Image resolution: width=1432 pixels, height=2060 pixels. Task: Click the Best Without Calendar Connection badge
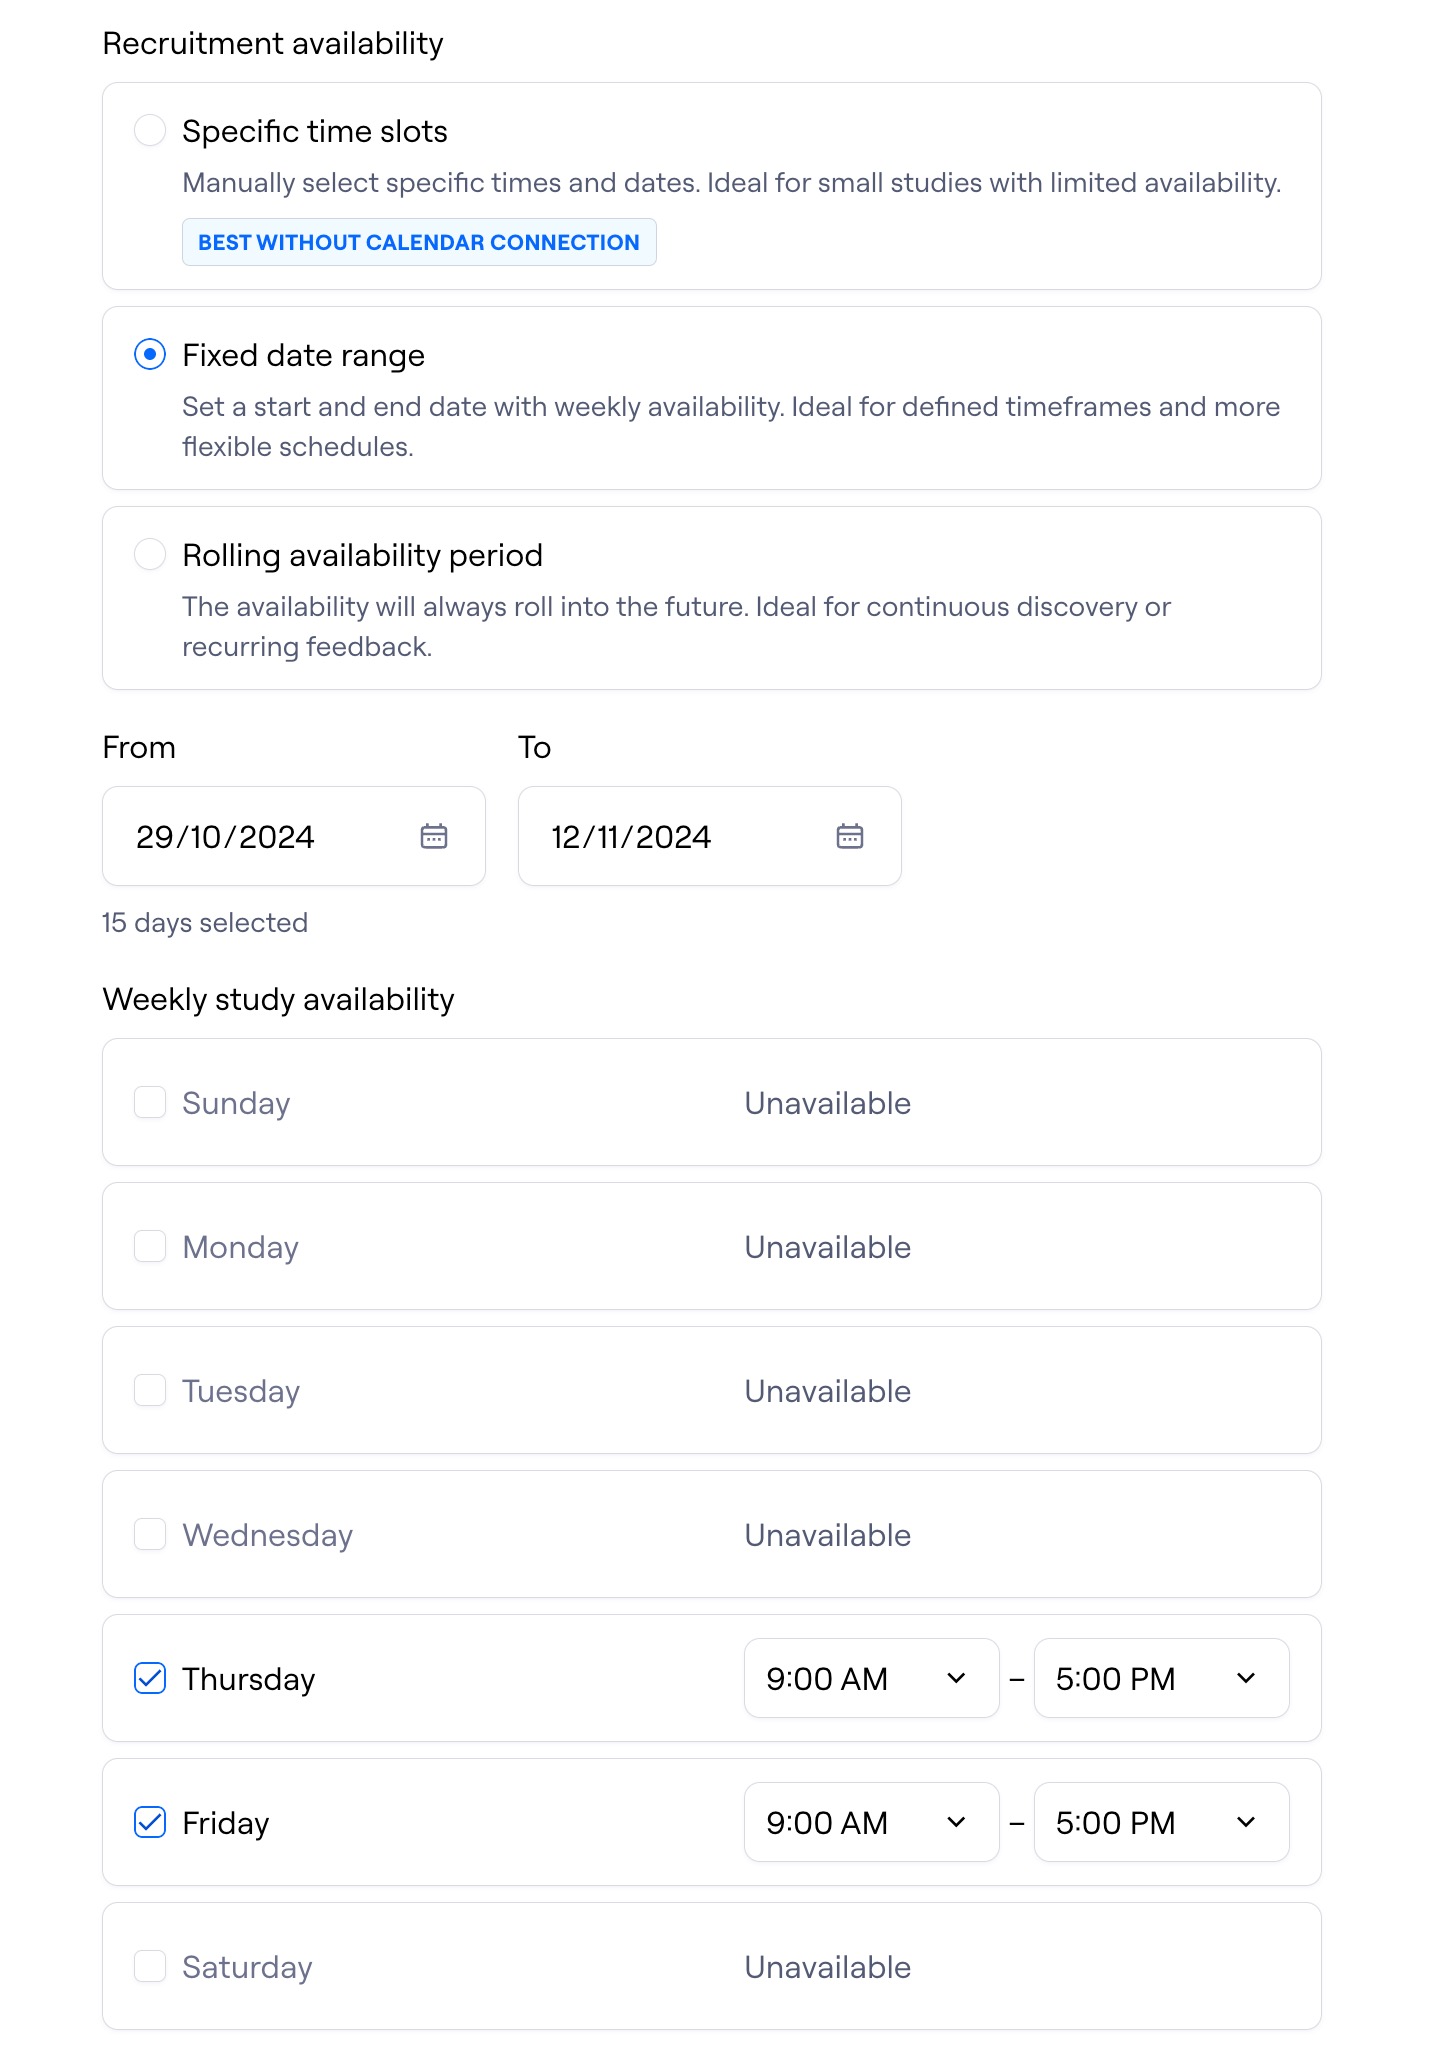(x=419, y=242)
